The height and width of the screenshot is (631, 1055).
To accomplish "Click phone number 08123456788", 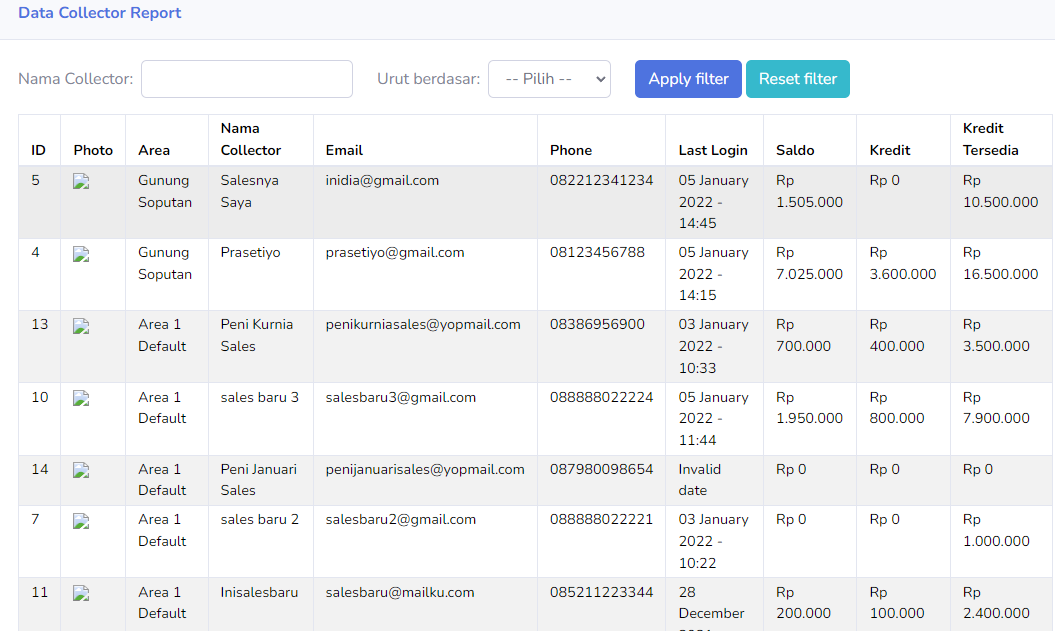I will click(597, 253).
